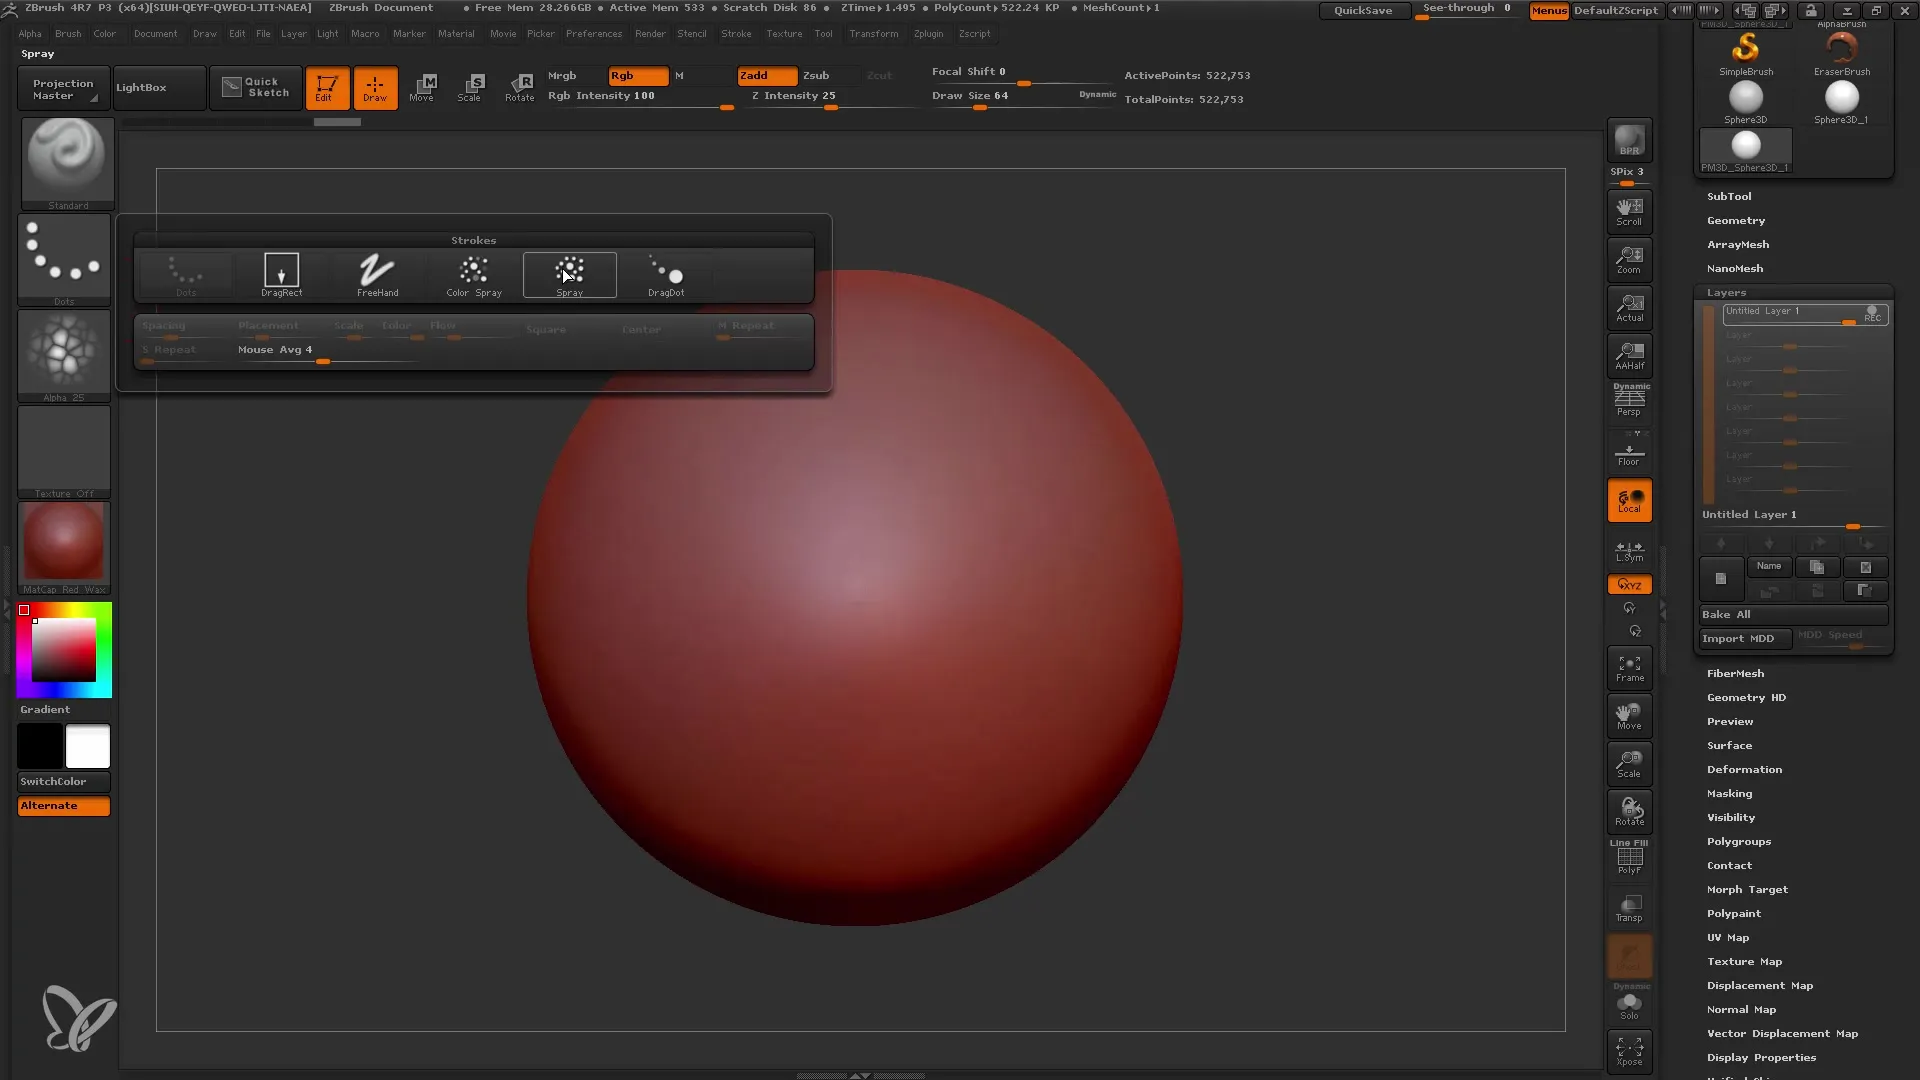Click the AAHalf view icon
The height and width of the screenshot is (1080, 1920).
[1629, 356]
